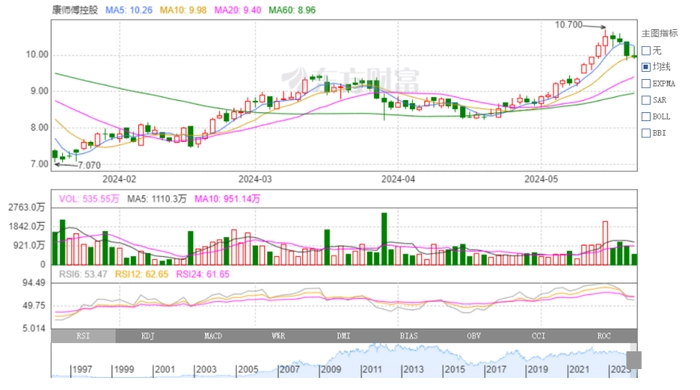
Task: Toggle the 均线 moving average checkbox
Action: coord(646,67)
